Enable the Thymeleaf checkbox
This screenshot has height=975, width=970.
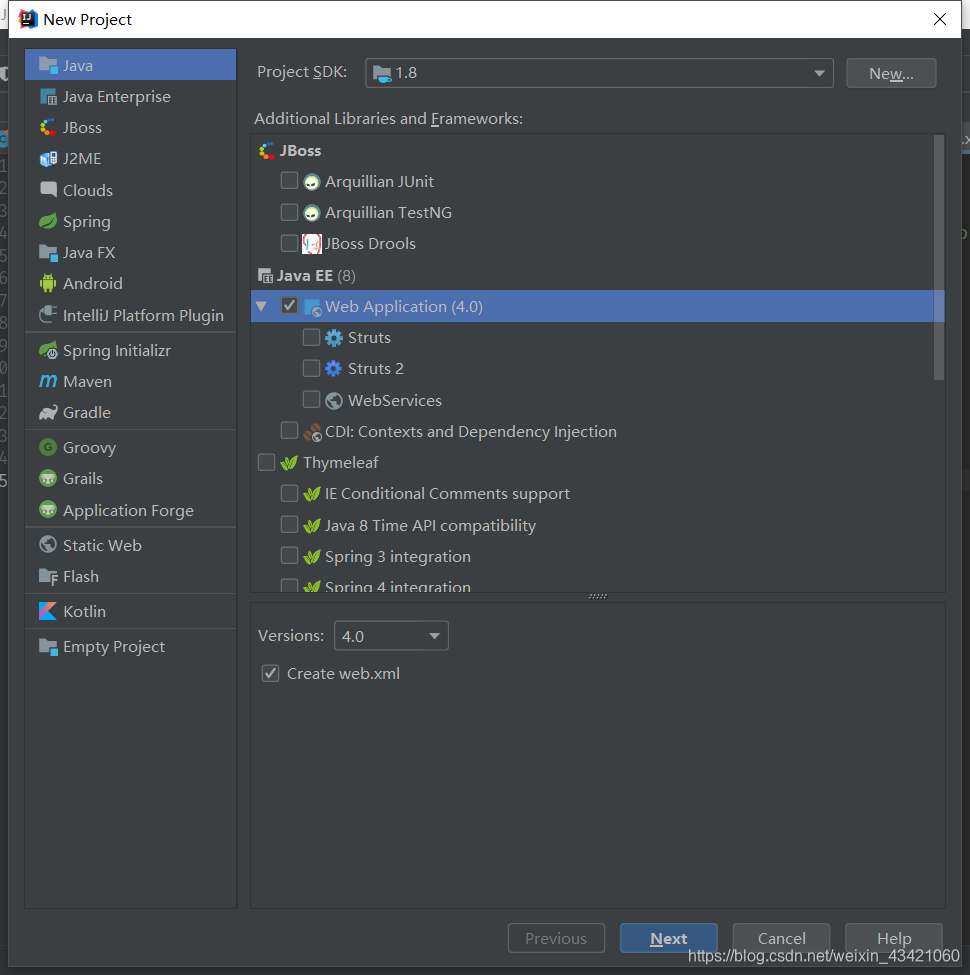tap(266, 462)
